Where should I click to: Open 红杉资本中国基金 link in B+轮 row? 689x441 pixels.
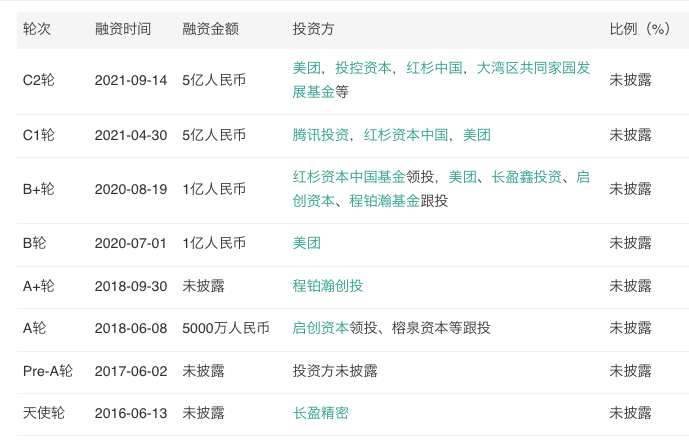(x=349, y=177)
